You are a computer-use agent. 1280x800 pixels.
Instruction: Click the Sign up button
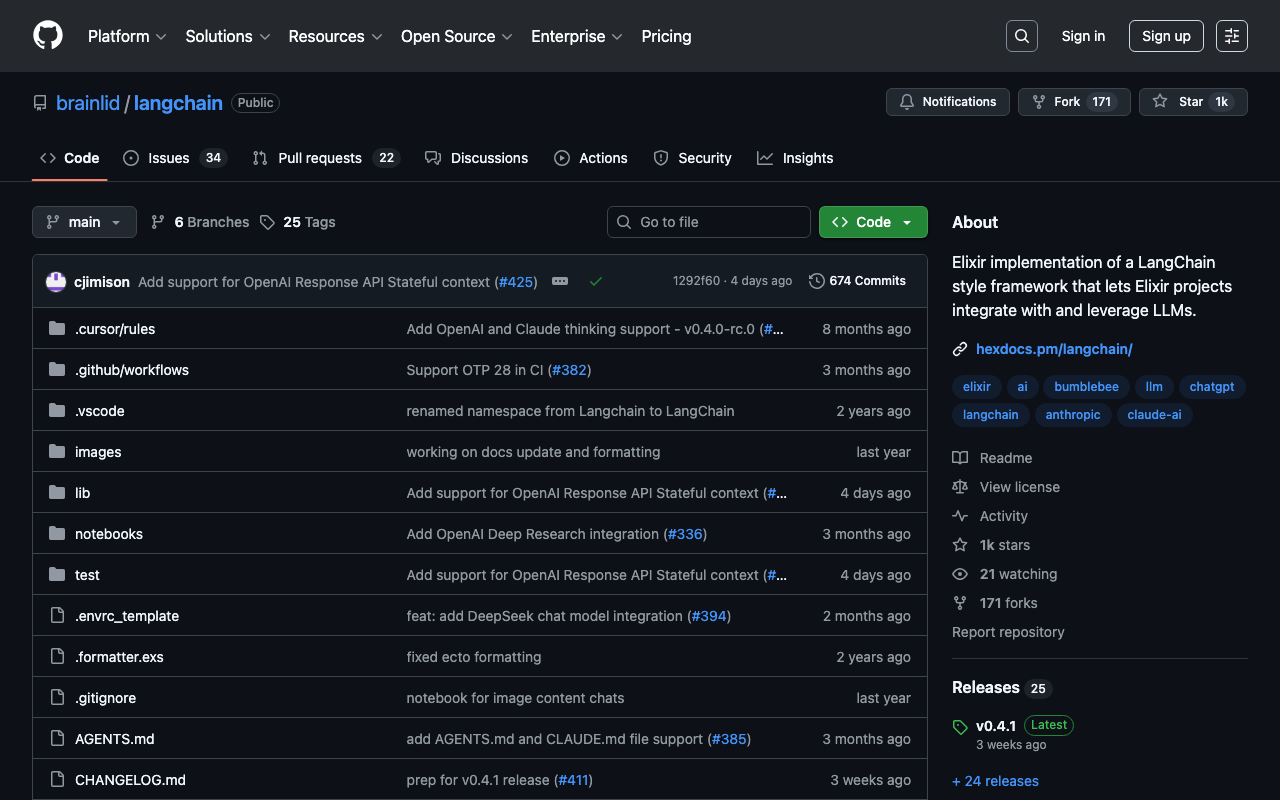(x=1165, y=36)
